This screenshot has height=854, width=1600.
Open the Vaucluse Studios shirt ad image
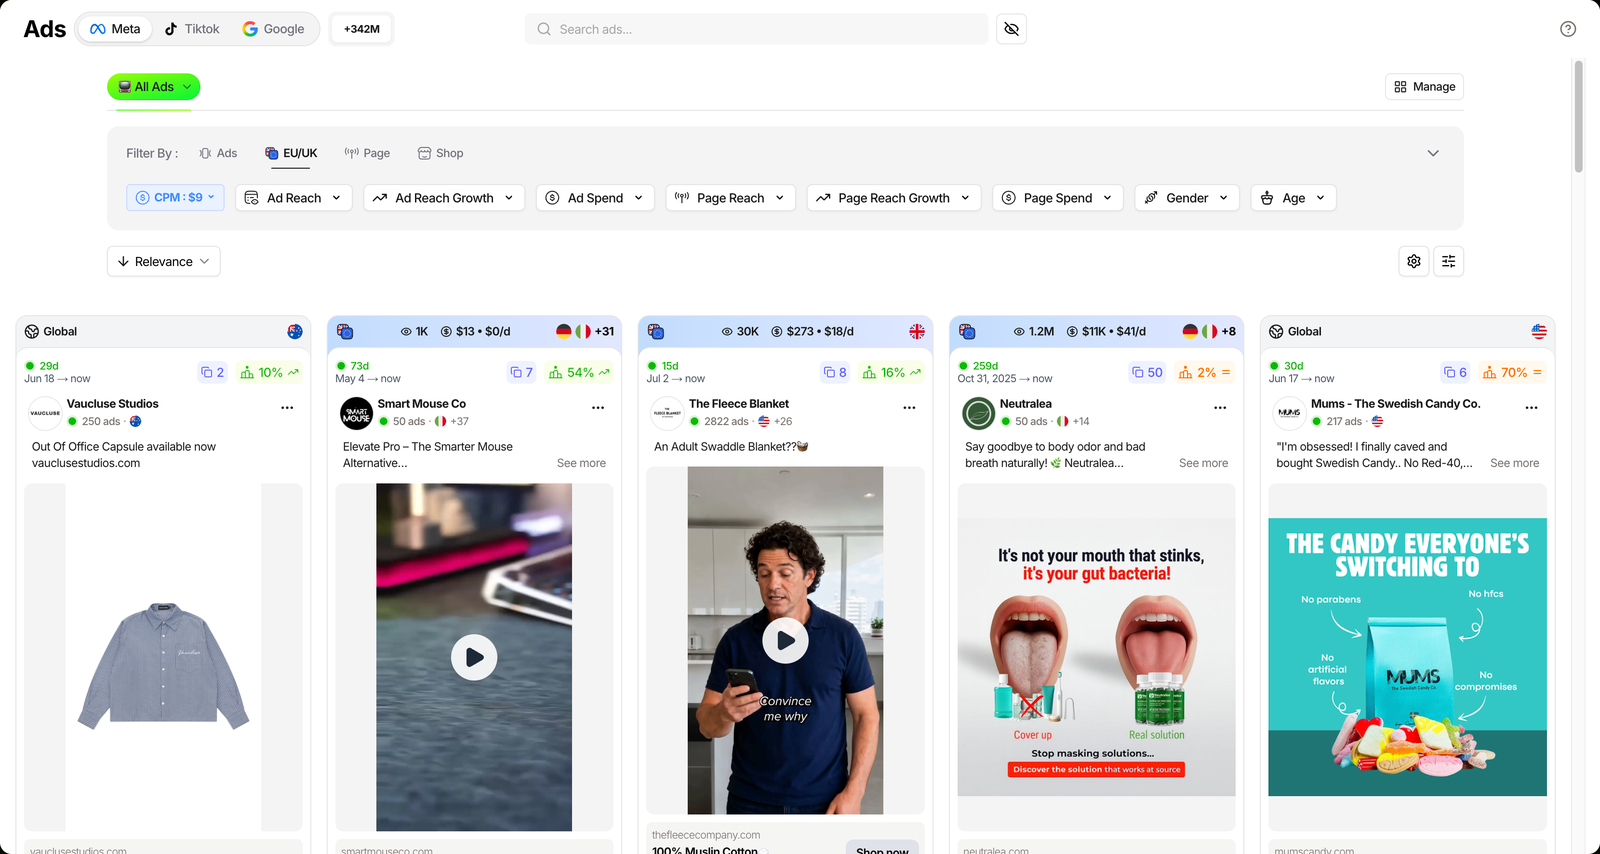point(163,657)
